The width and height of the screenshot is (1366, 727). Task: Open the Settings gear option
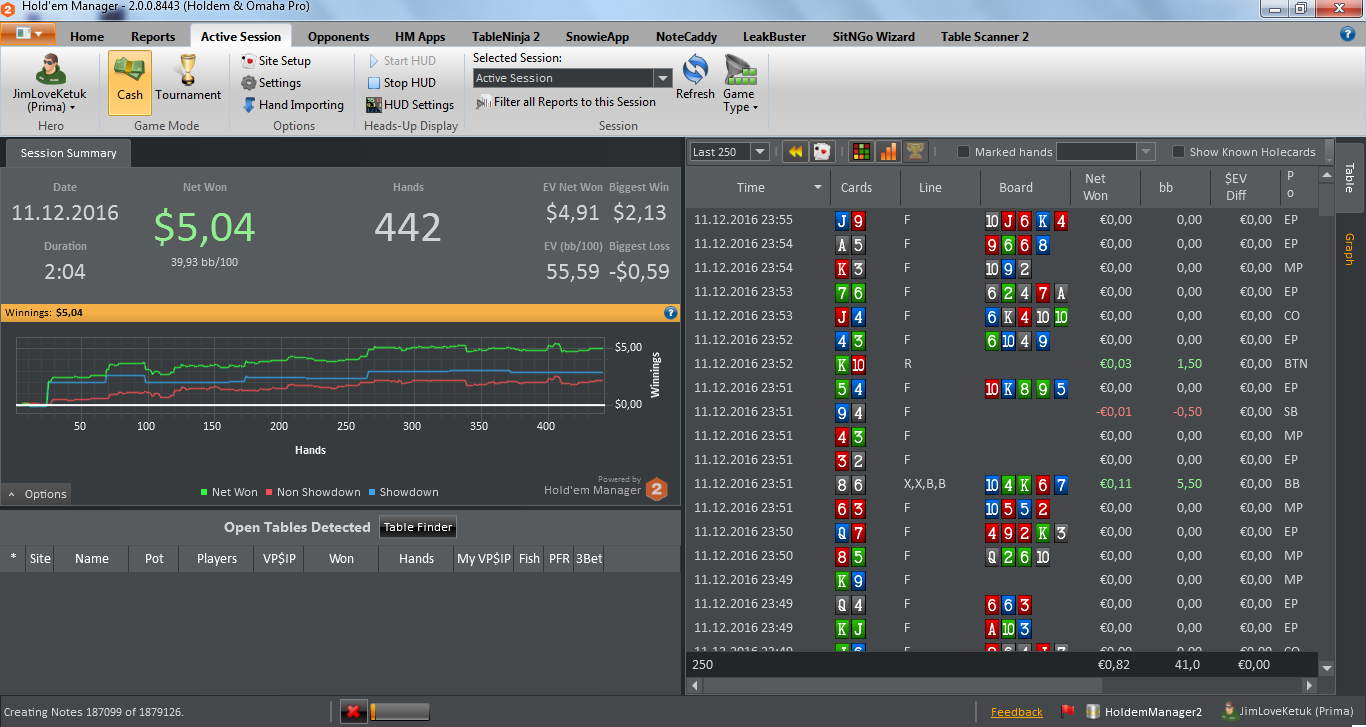pos(272,83)
